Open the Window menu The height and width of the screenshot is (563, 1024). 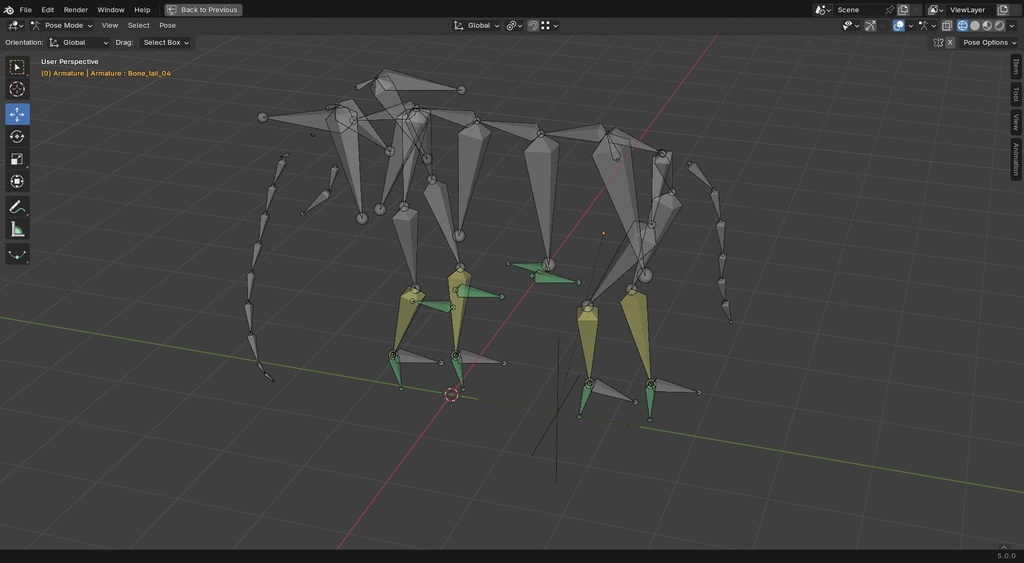[x=111, y=10]
